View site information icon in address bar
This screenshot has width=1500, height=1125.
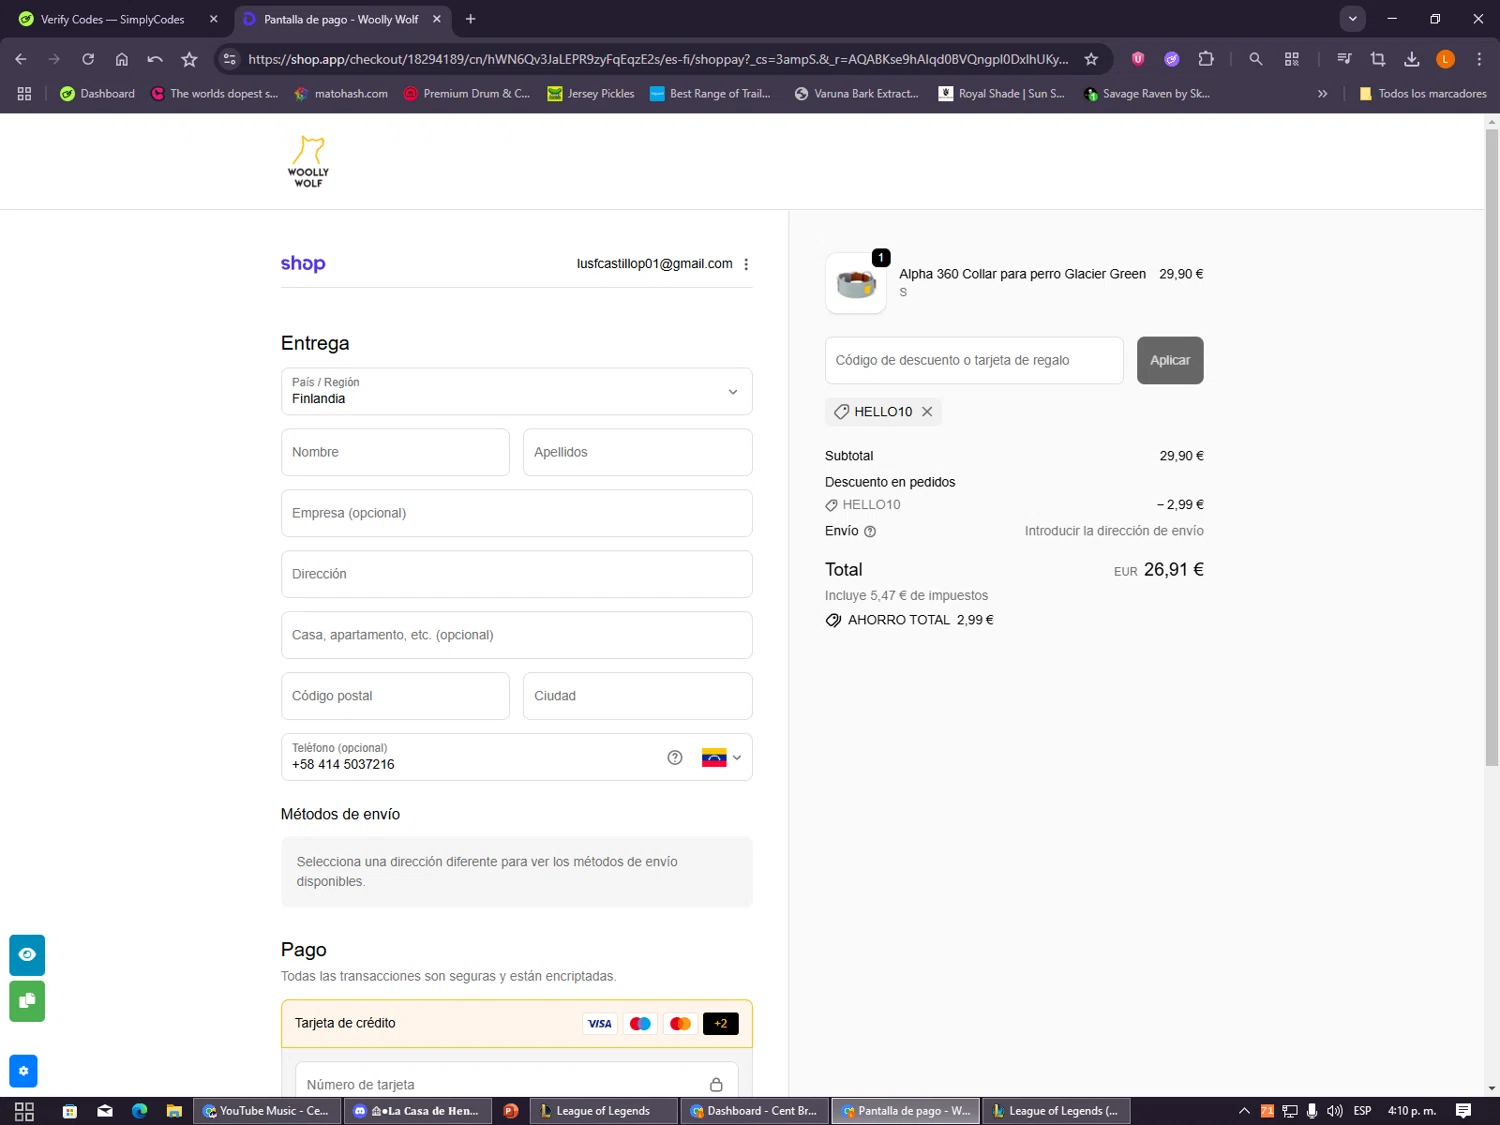tap(230, 59)
